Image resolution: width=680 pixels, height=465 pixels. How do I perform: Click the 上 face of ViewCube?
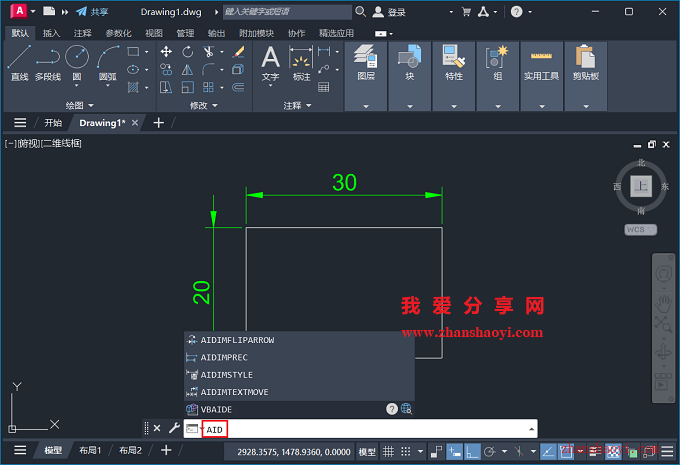(641, 186)
